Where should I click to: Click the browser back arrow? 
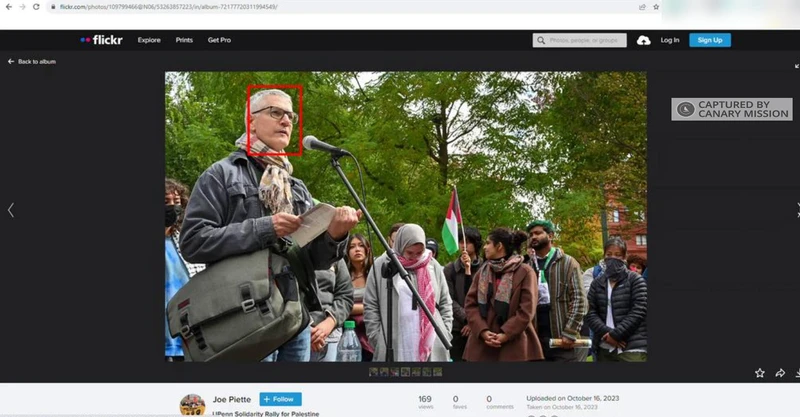tap(9, 7)
